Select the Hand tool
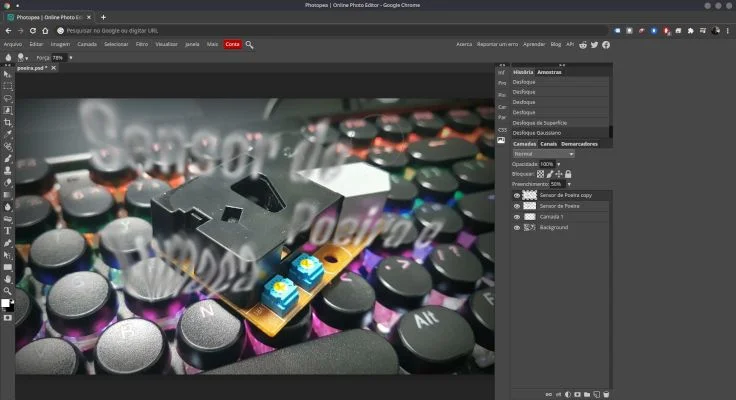The width and height of the screenshot is (736, 400). click(8, 279)
